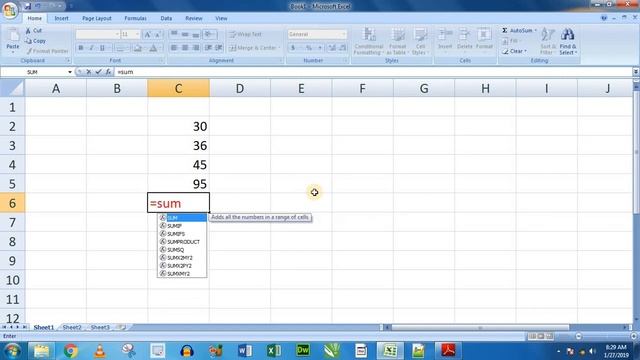Open Google Chrome from taskbar
The width and height of the screenshot is (640, 360).
pyautogui.click(x=71, y=351)
